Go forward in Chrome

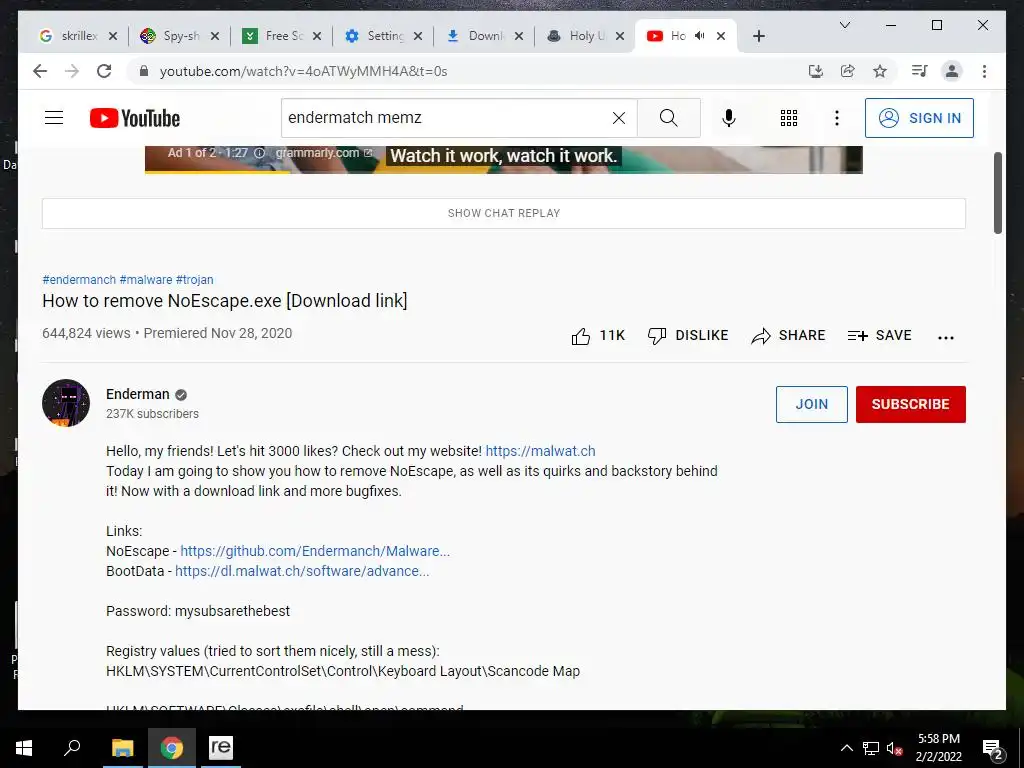[x=72, y=71]
